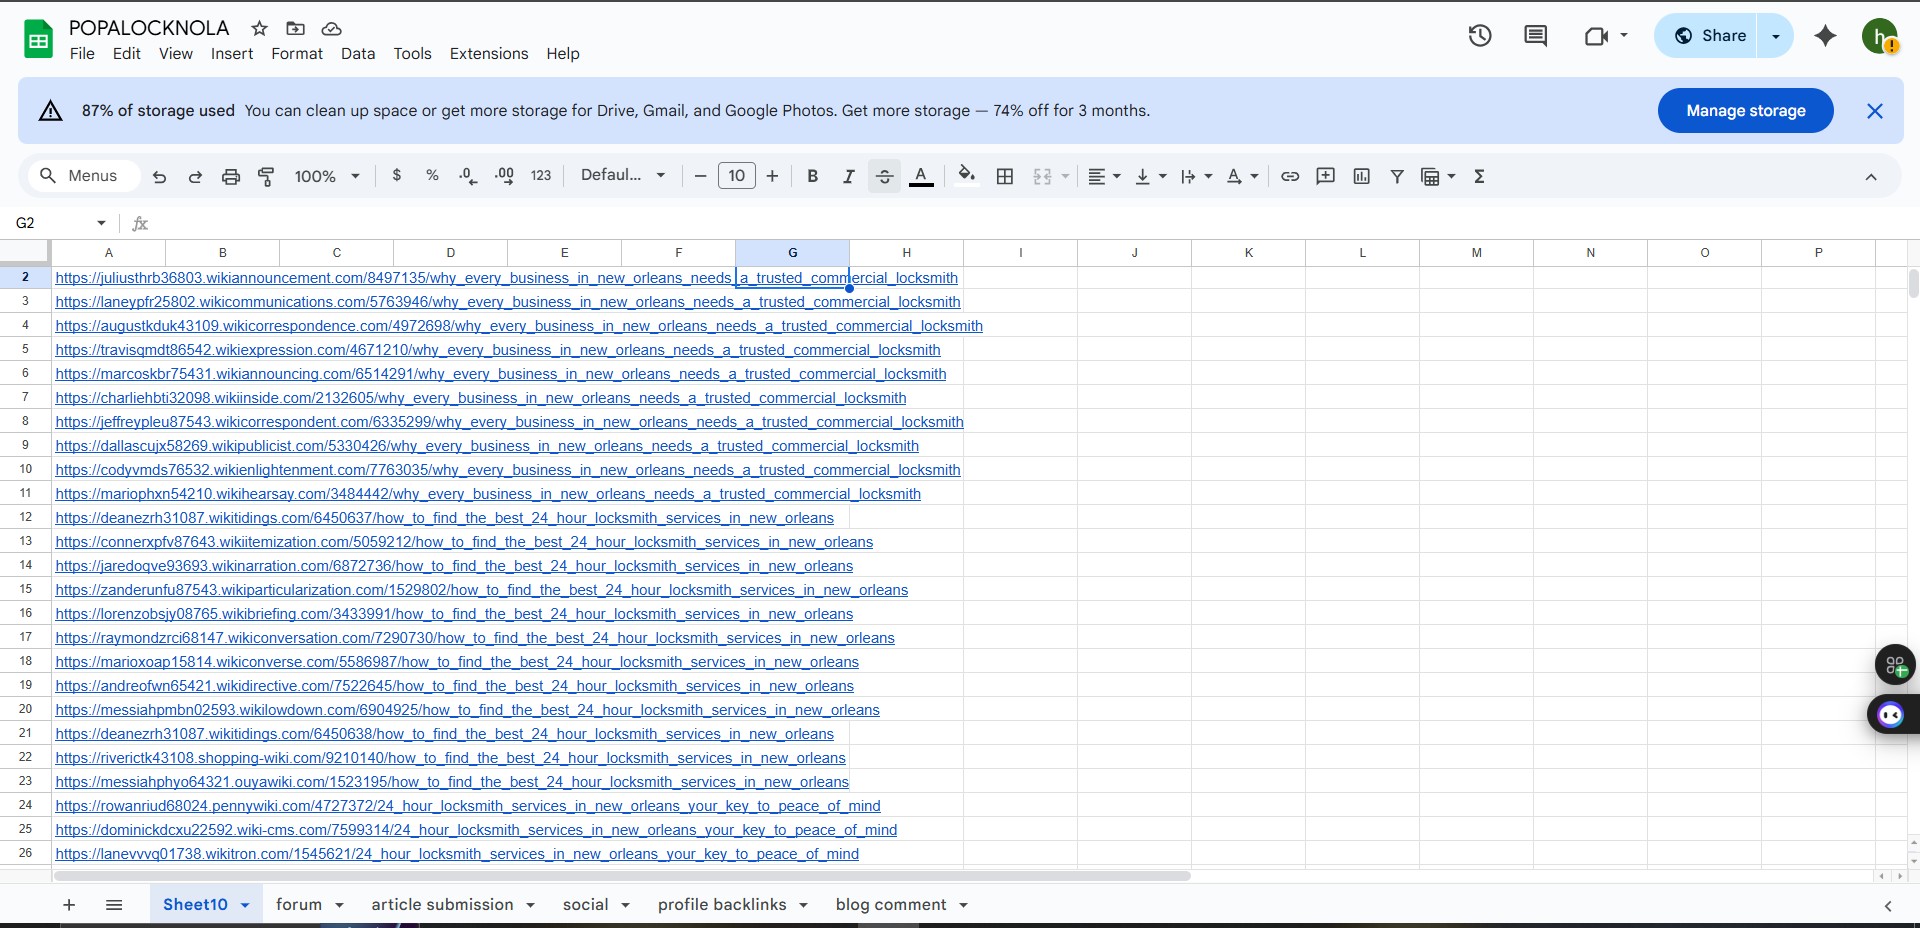Image resolution: width=1920 pixels, height=928 pixels.
Task: Switch to the profile backlinks sheet tab
Action: [722, 904]
